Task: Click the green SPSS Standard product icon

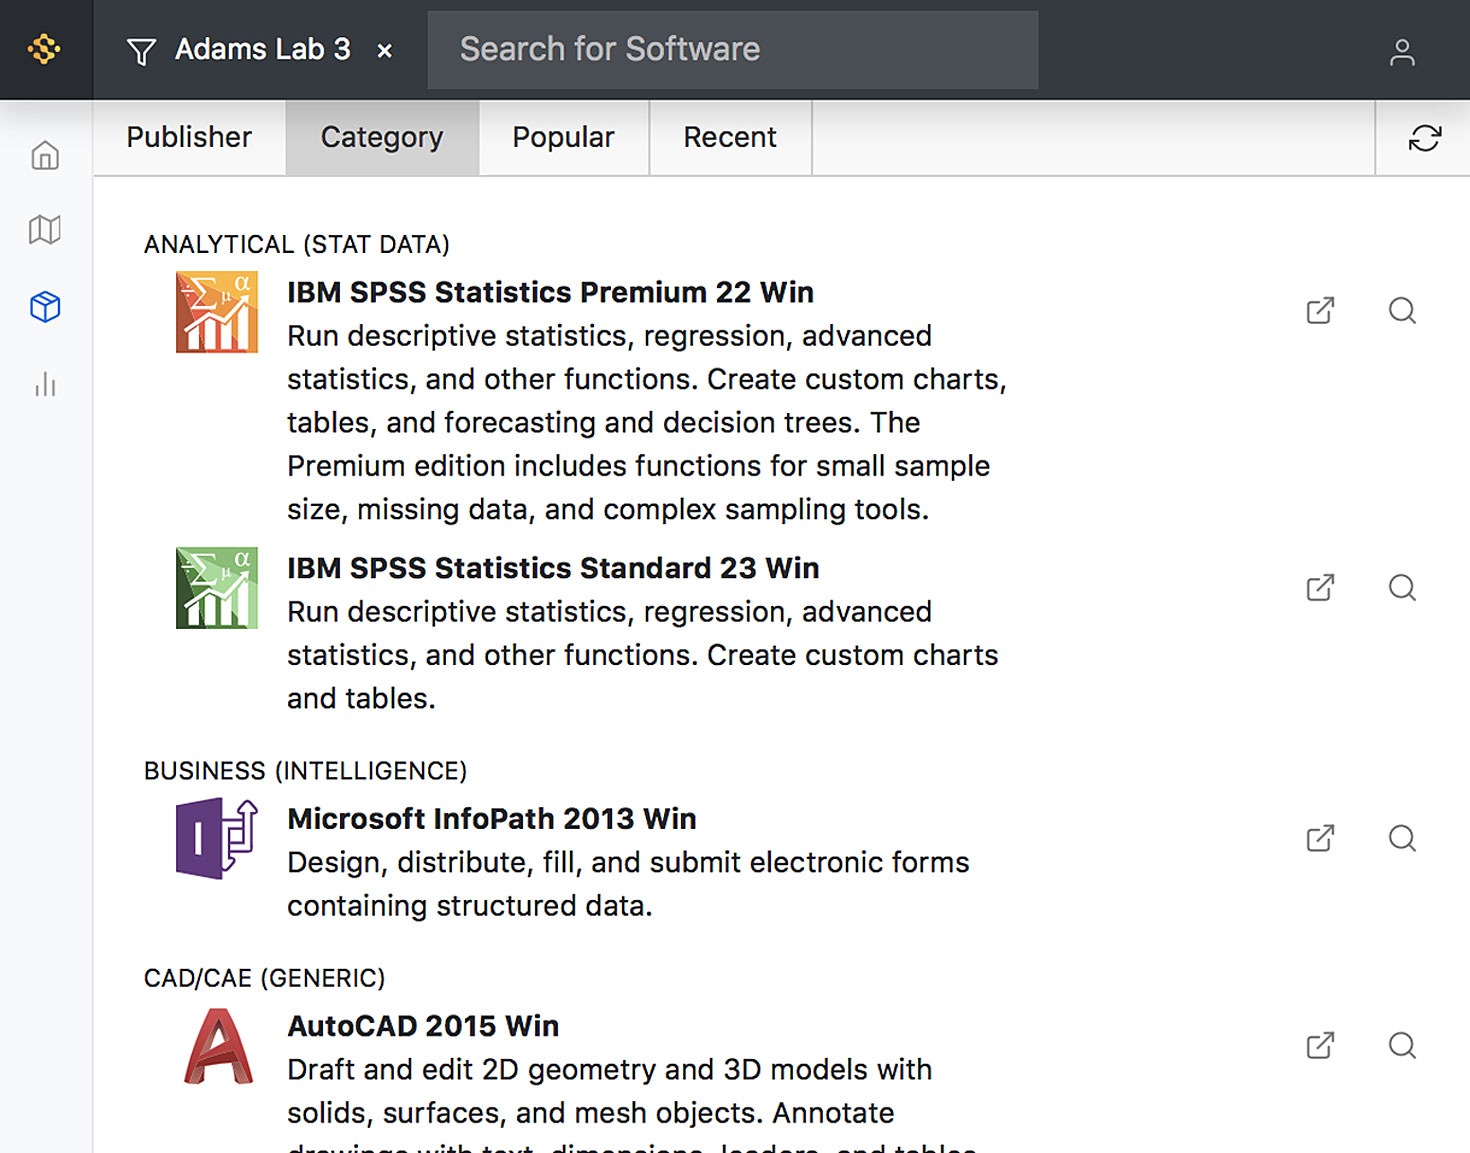Action: (217, 588)
